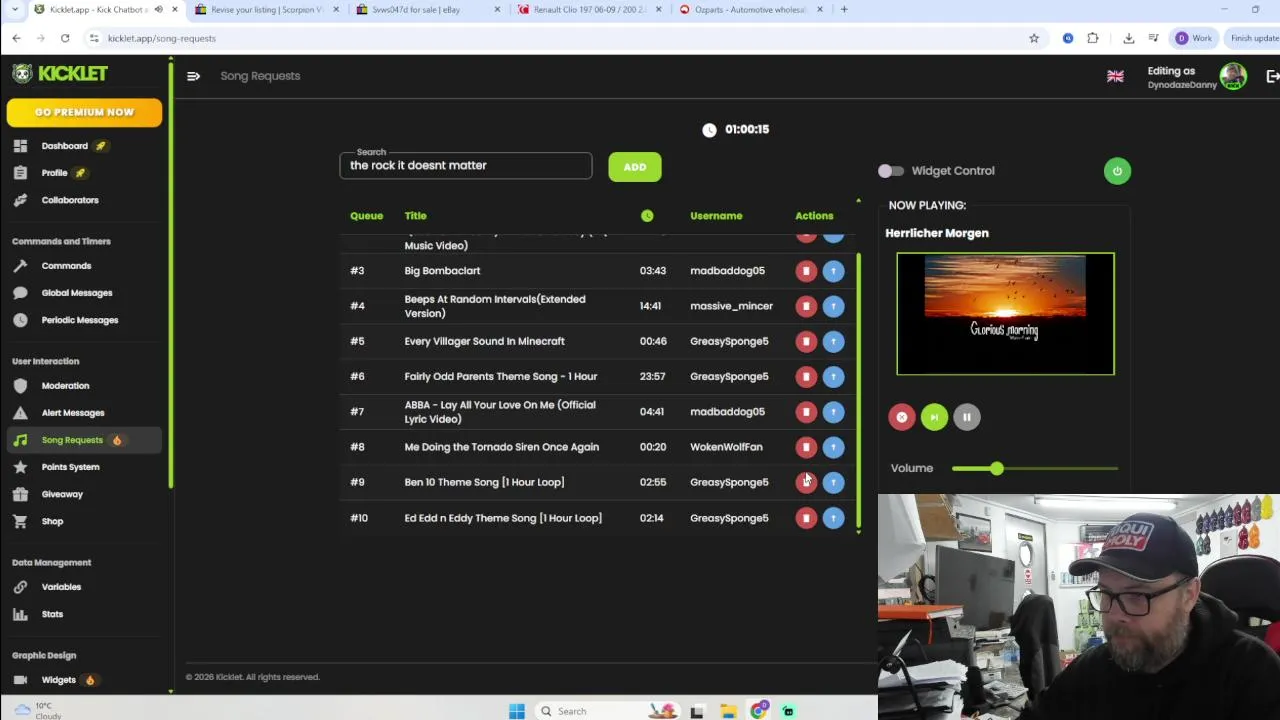Open Shop page in sidebar
Screen dimensions: 1280x720
52,521
